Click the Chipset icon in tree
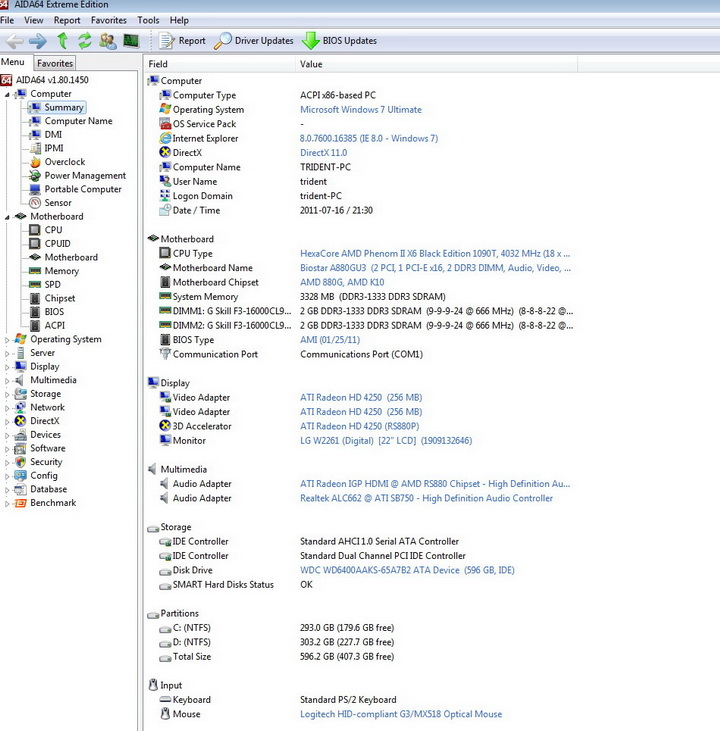720x731 pixels. (x=35, y=298)
